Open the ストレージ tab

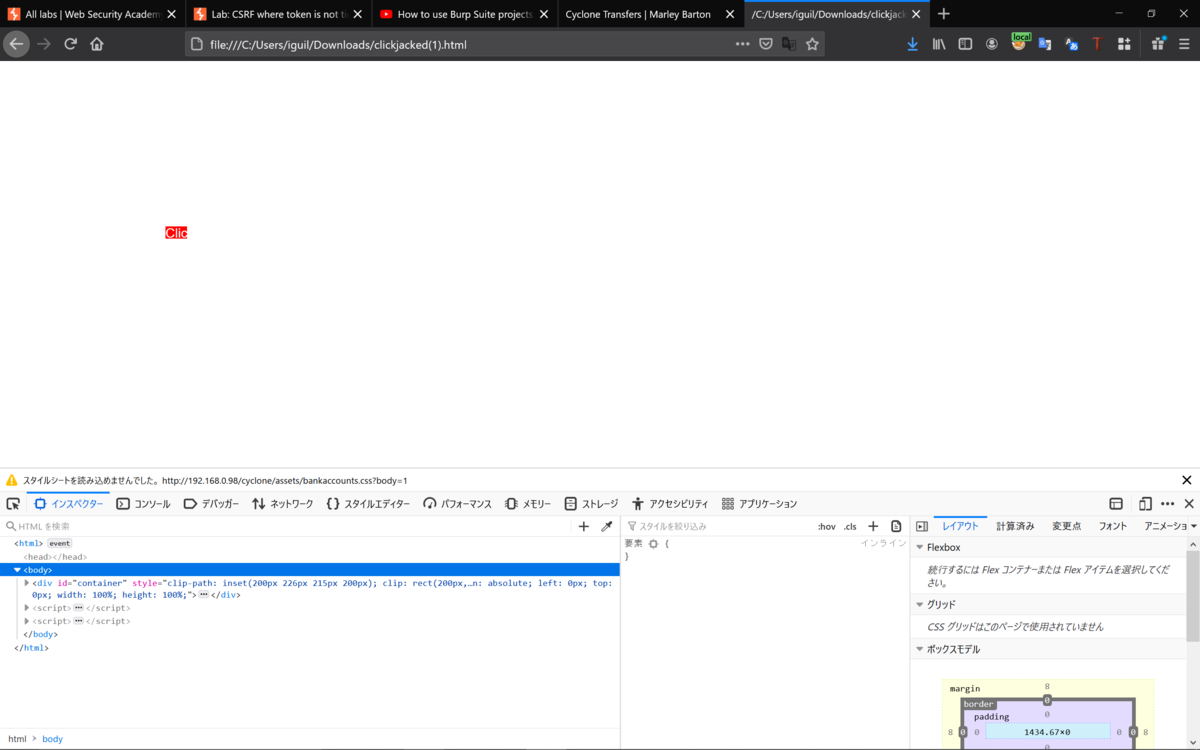[x=591, y=504]
